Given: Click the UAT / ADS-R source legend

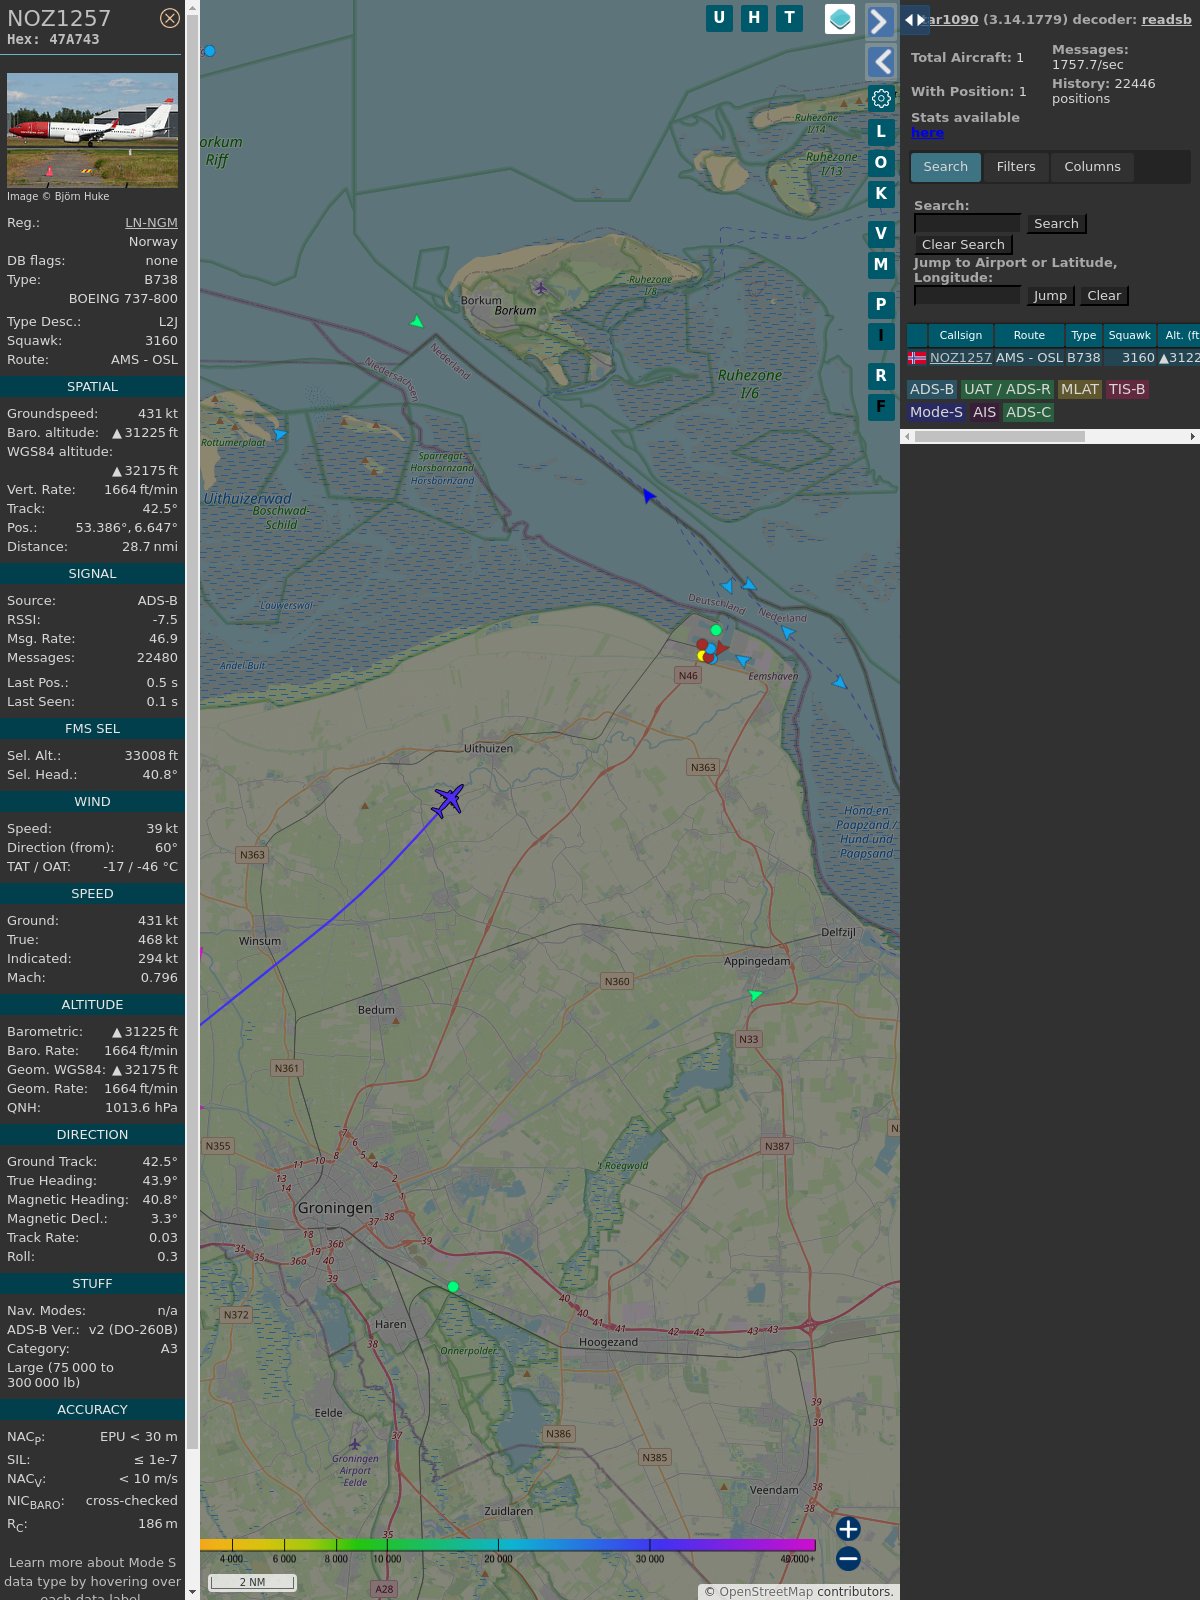Looking at the screenshot, I should pyautogui.click(x=1007, y=390).
